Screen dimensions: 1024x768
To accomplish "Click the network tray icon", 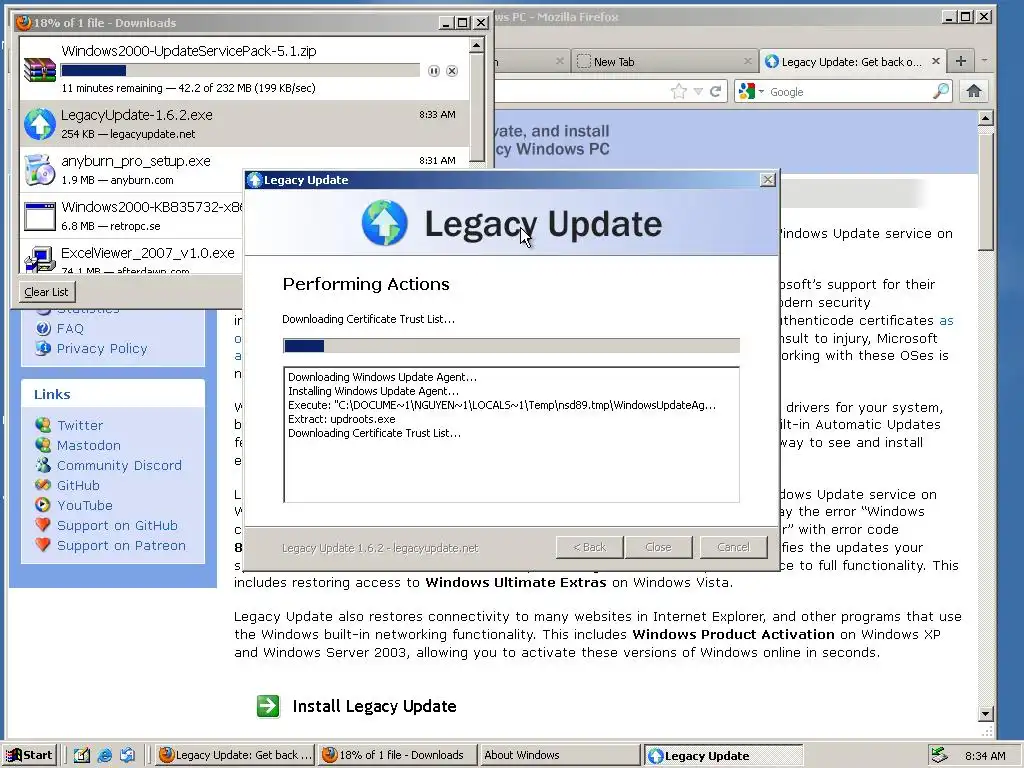I will click(939, 755).
